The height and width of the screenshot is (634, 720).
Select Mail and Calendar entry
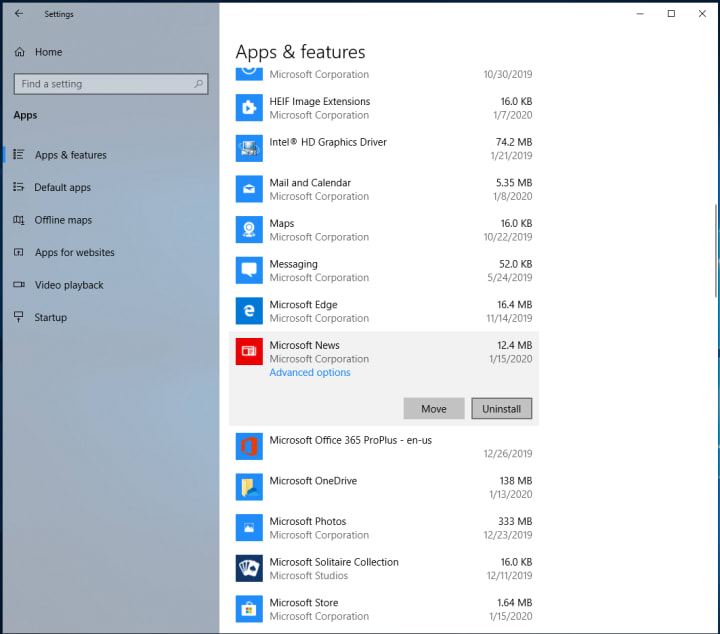[x=383, y=189]
